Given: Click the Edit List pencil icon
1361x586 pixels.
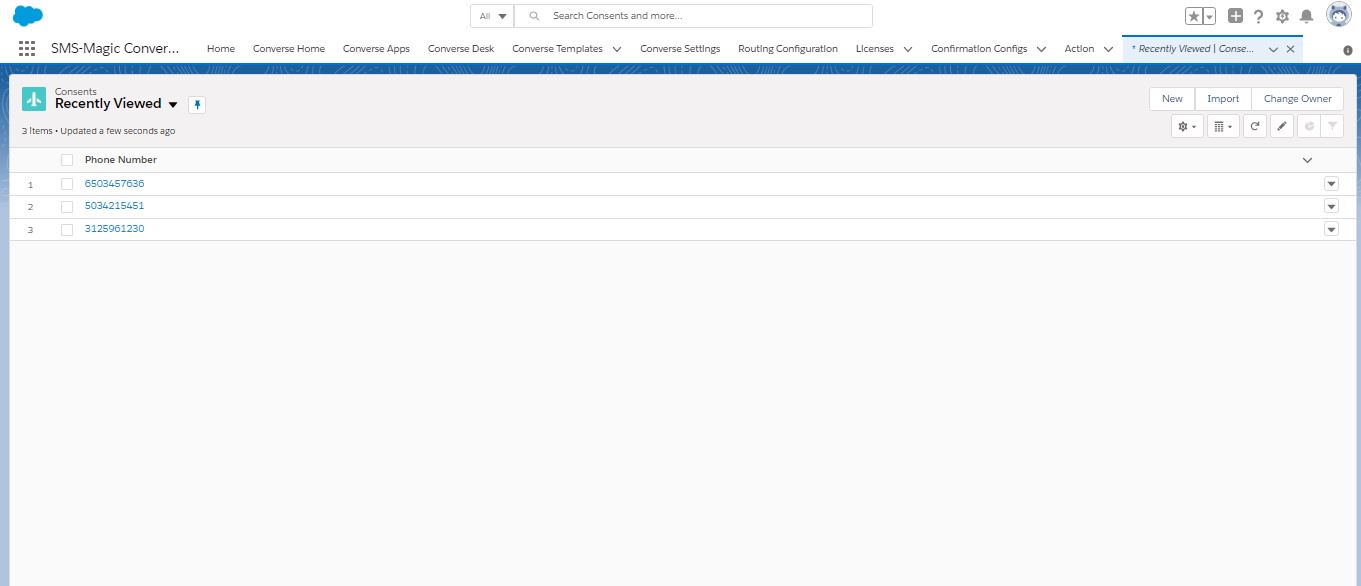Looking at the screenshot, I should click(x=1282, y=126).
